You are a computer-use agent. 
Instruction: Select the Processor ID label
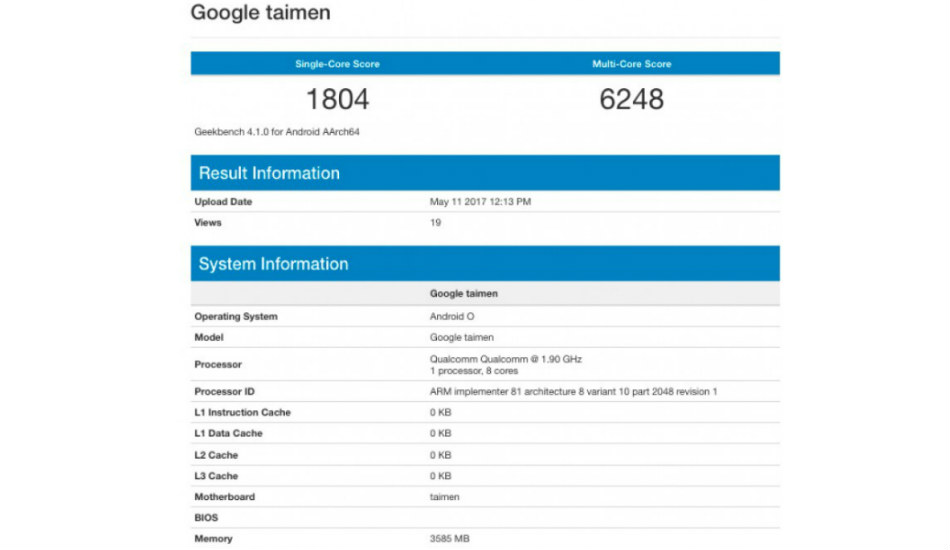point(224,392)
